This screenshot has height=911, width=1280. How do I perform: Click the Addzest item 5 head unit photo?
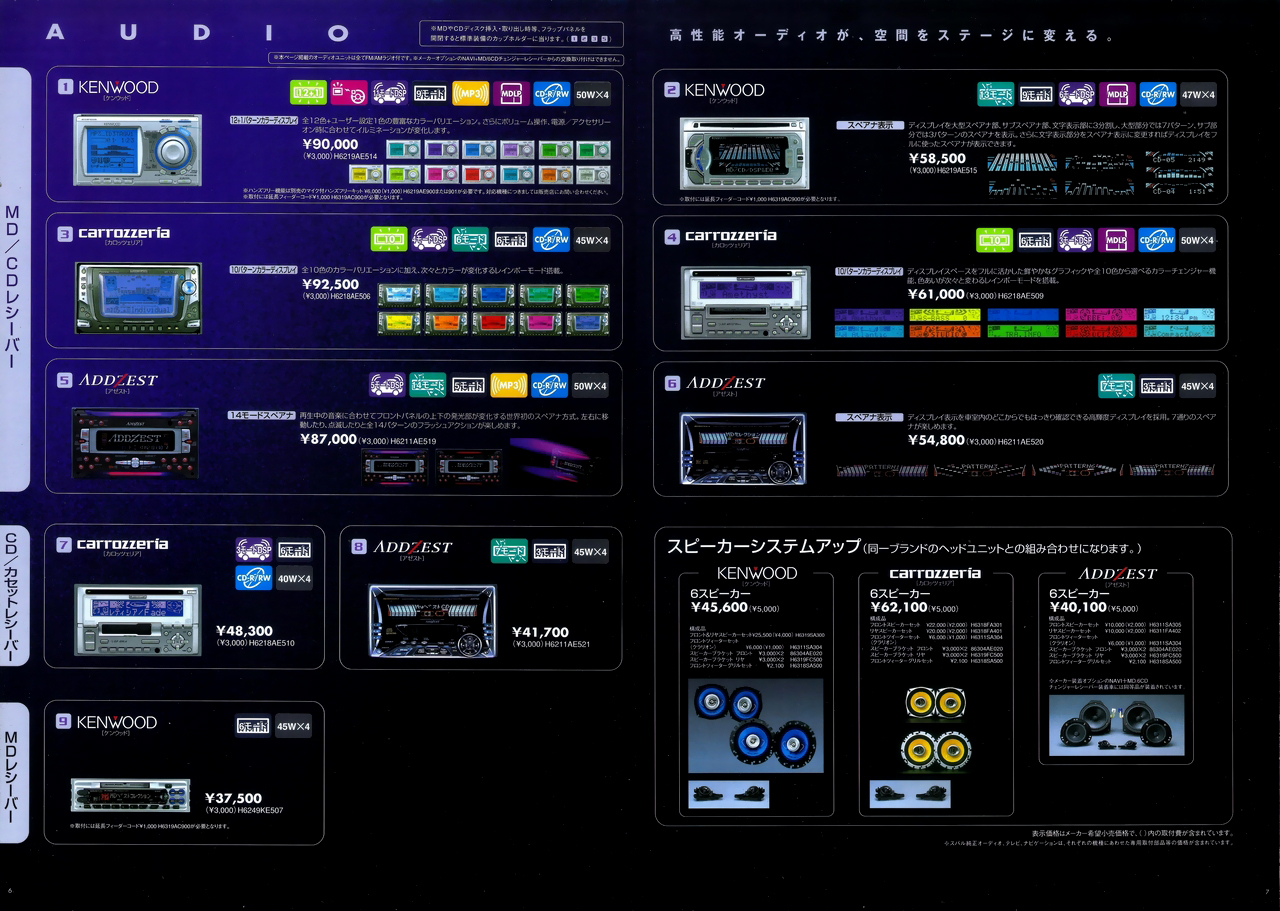(x=136, y=442)
